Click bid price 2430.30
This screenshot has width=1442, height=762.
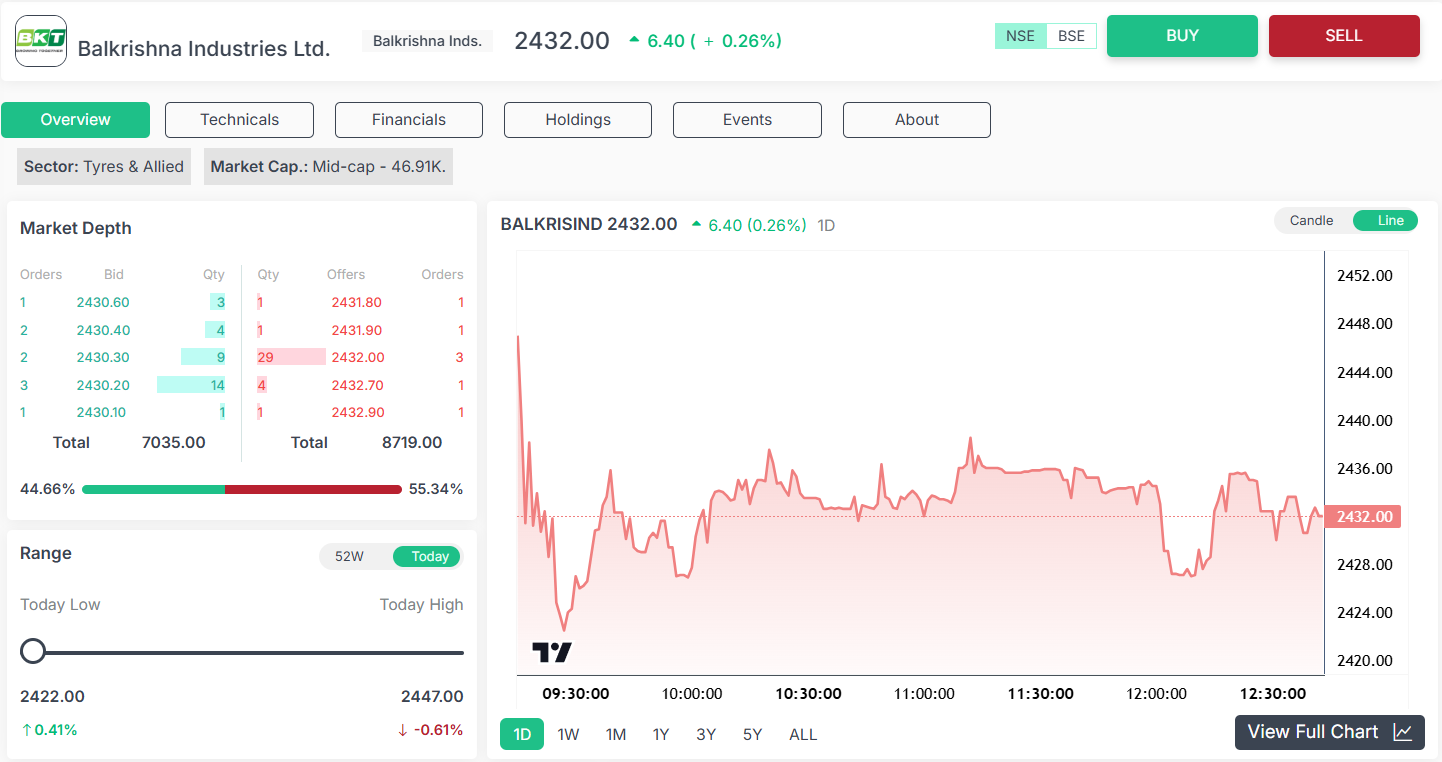click(x=103, y=357)
